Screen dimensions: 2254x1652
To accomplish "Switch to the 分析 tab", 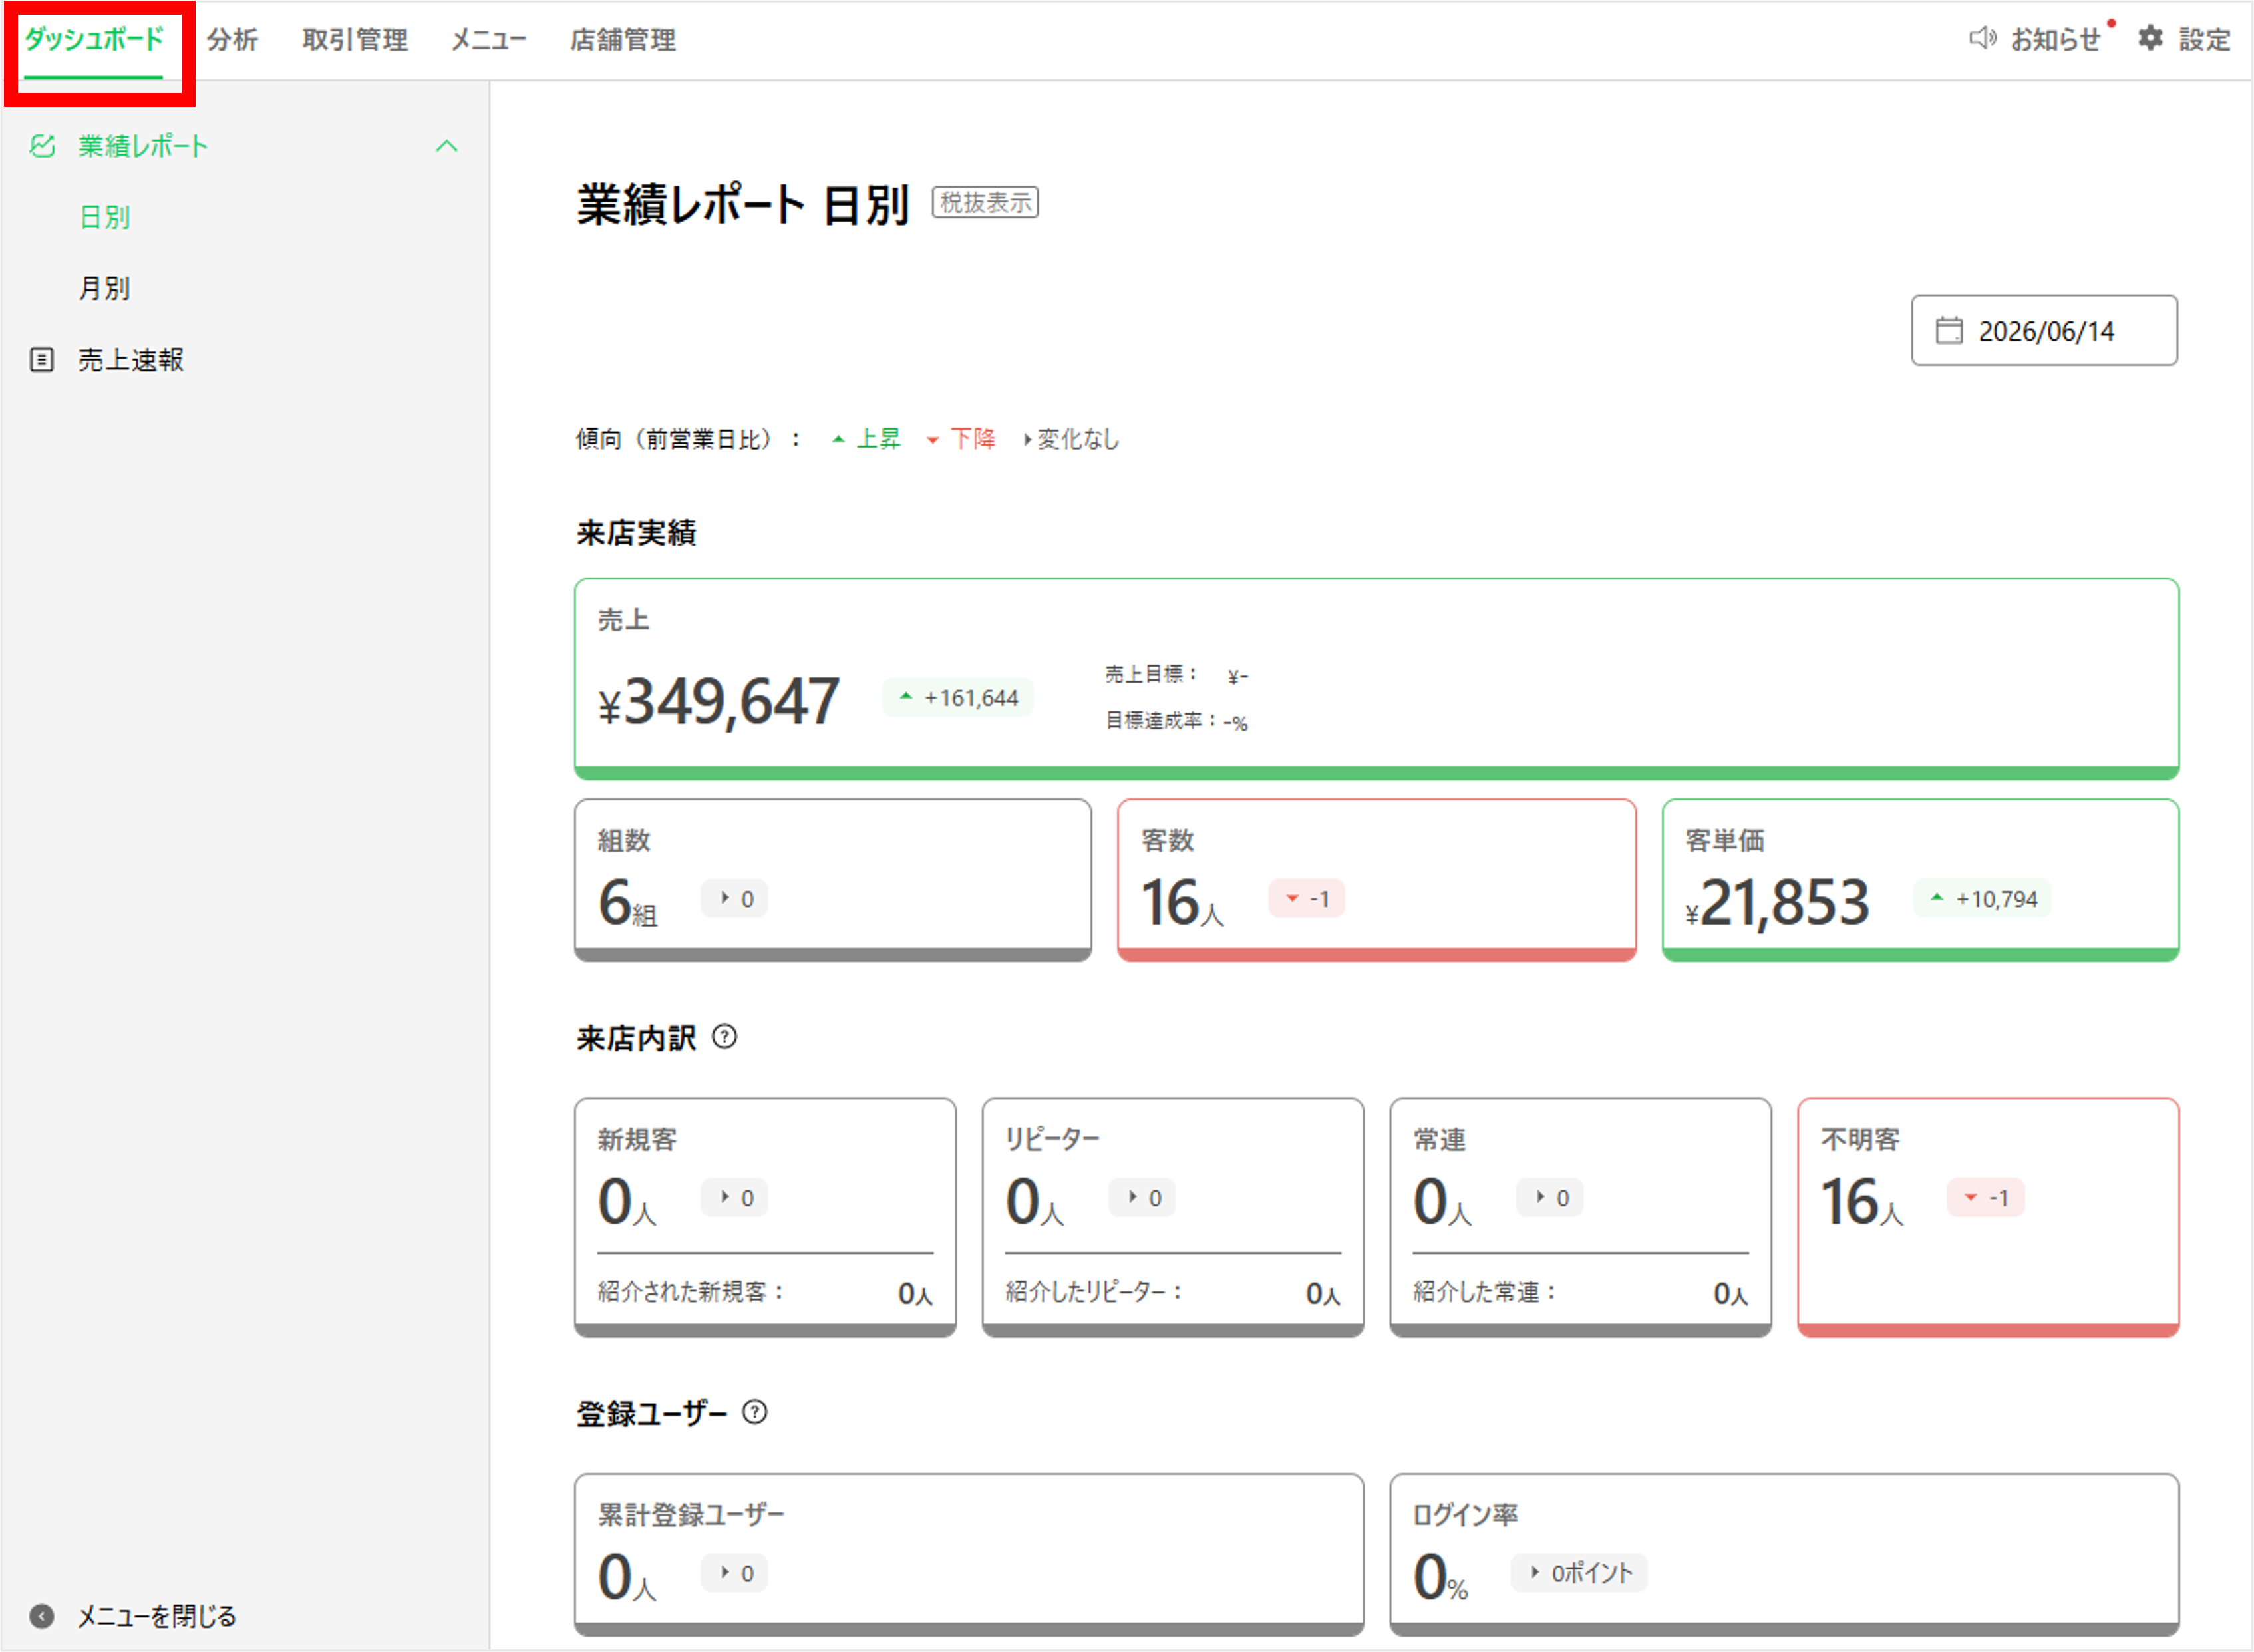I will point(232,39).
